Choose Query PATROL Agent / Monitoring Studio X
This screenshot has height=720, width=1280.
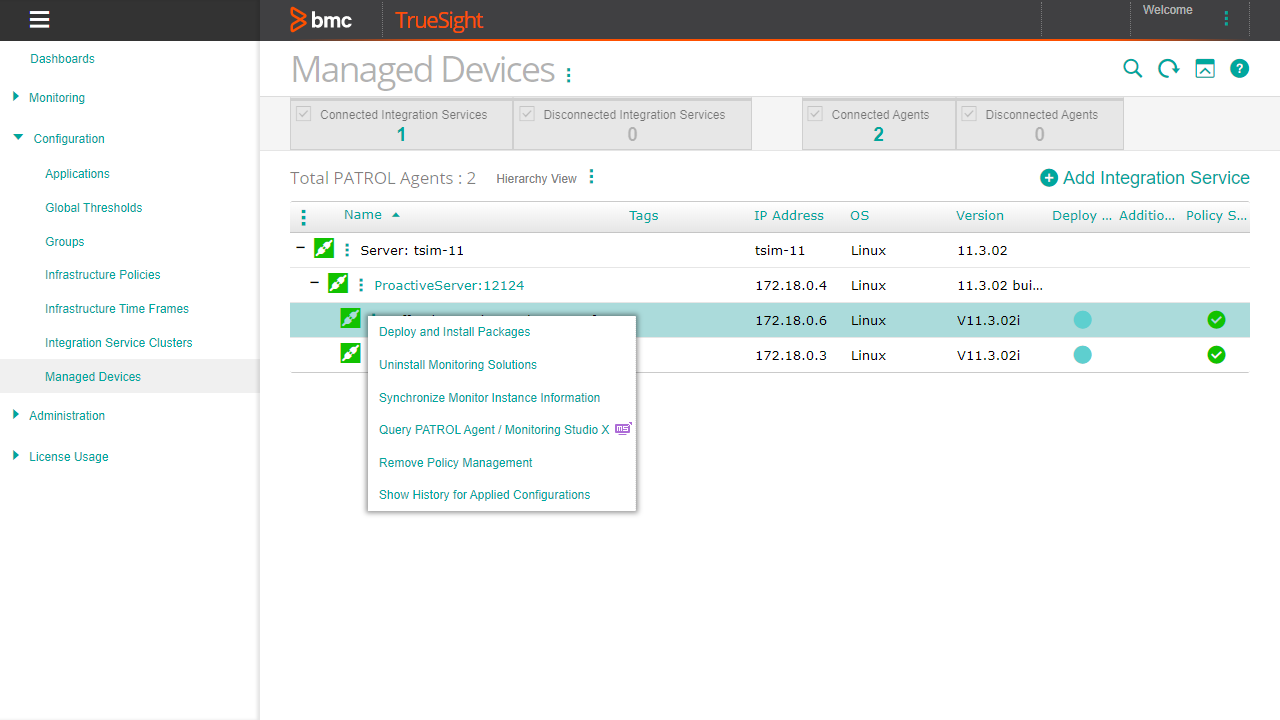(x=494, y=430)
